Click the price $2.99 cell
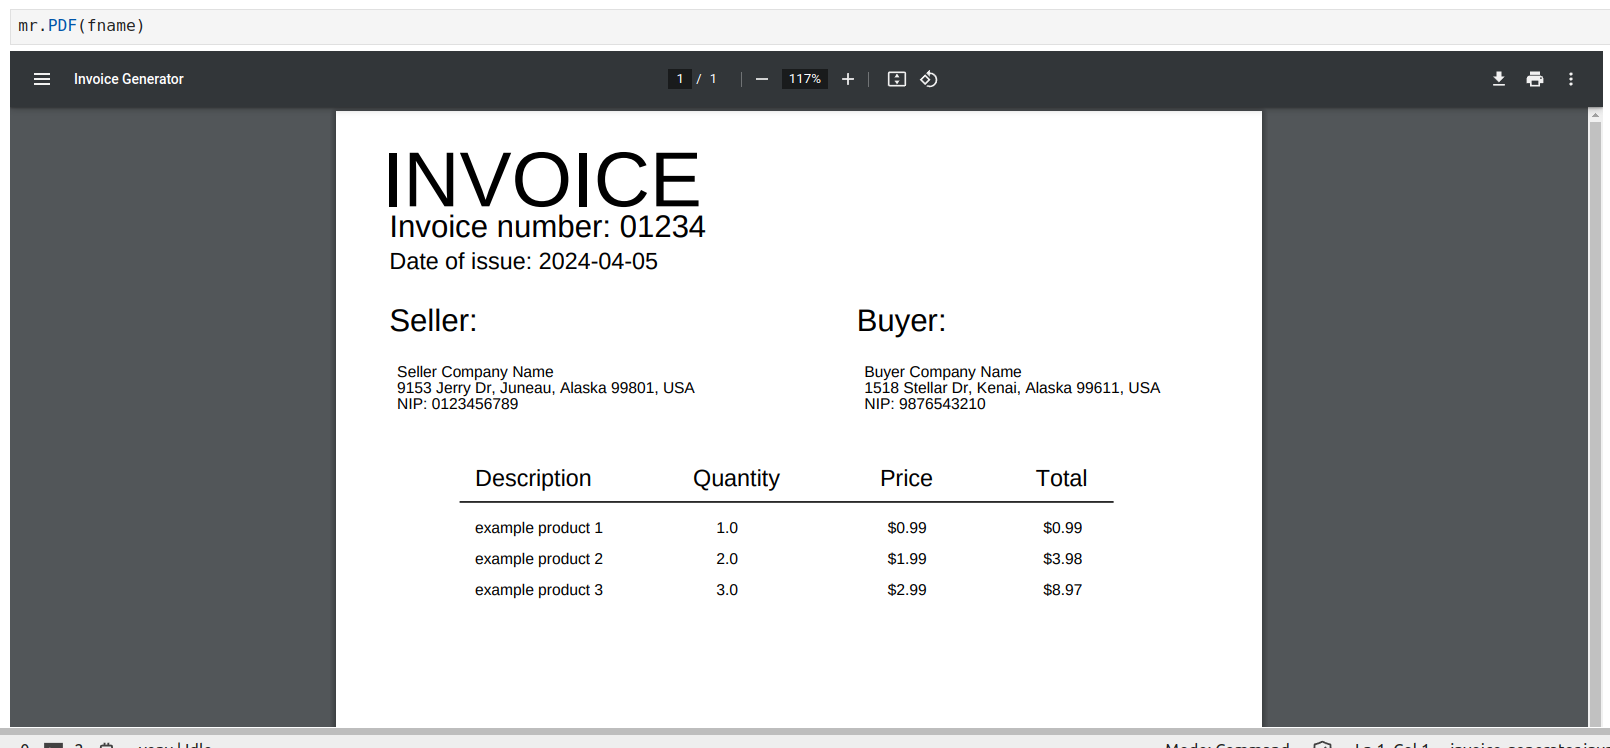The height and width of the screenshot is (748, 1610). (x=907, y=590)
